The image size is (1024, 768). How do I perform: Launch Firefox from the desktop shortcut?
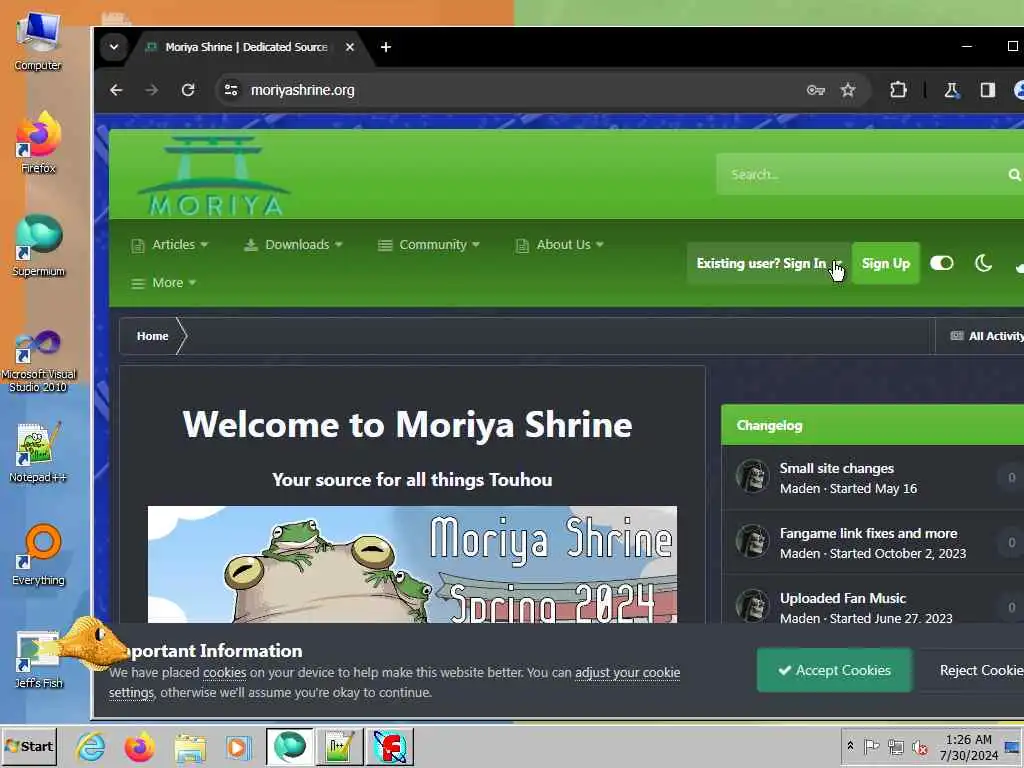(38, 142)
